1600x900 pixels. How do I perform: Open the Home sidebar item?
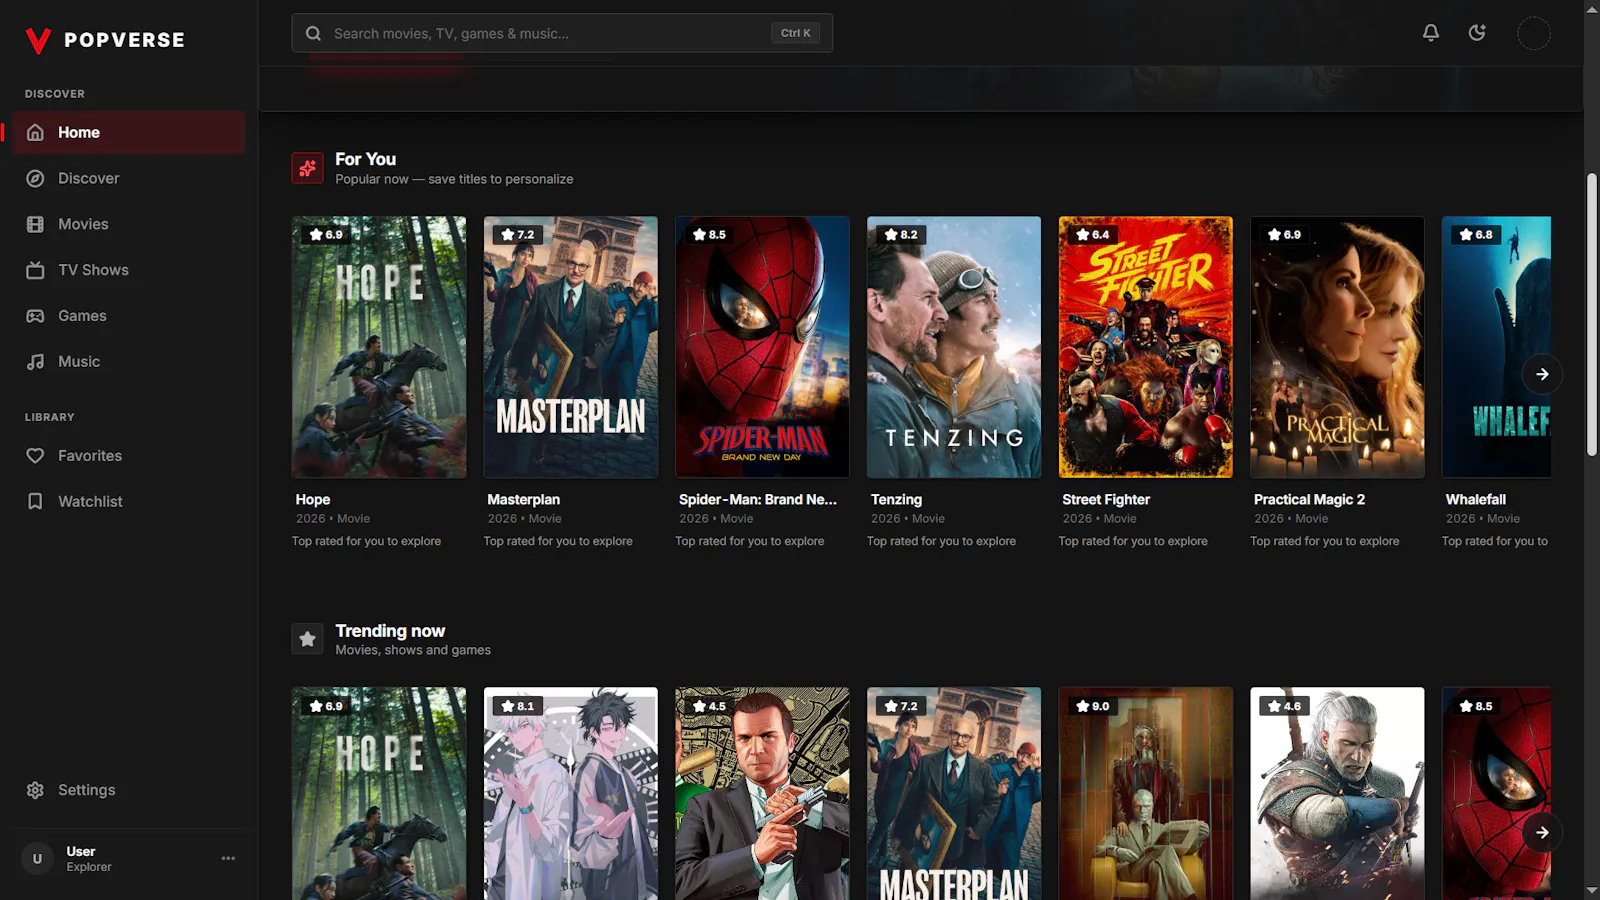[x=129, y=132]
